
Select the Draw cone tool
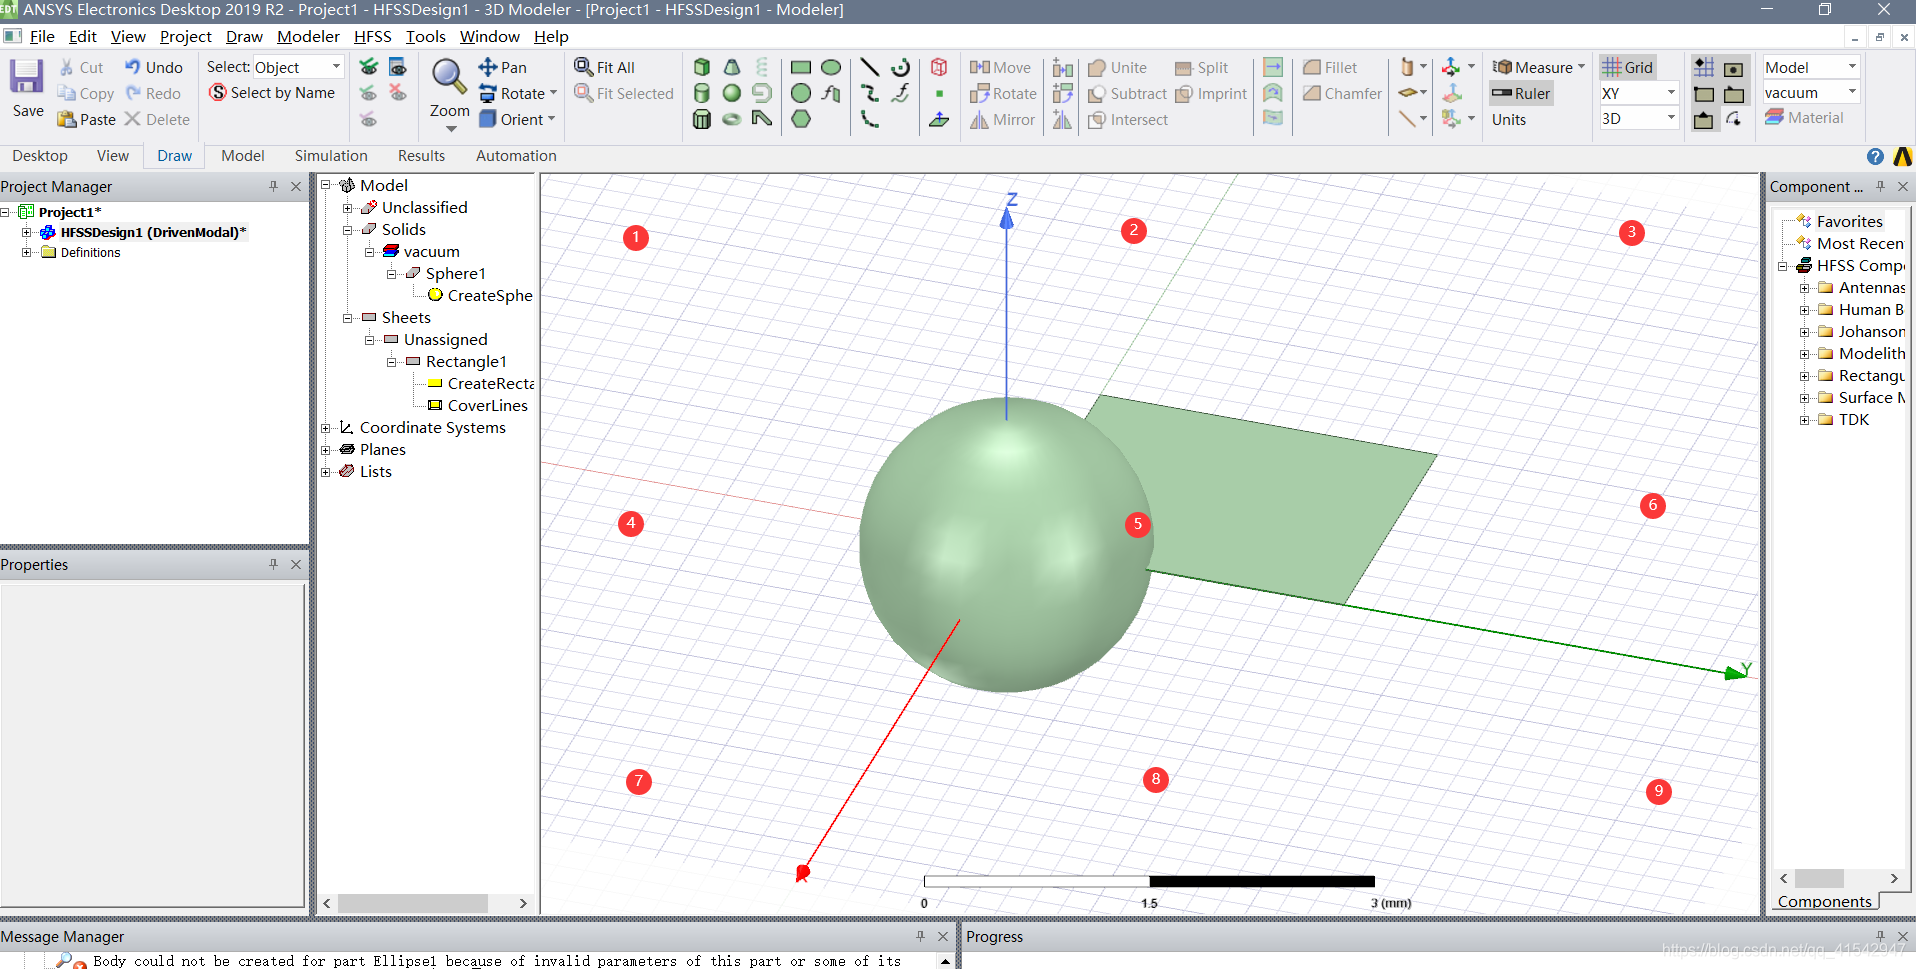[x=732, y=67]
